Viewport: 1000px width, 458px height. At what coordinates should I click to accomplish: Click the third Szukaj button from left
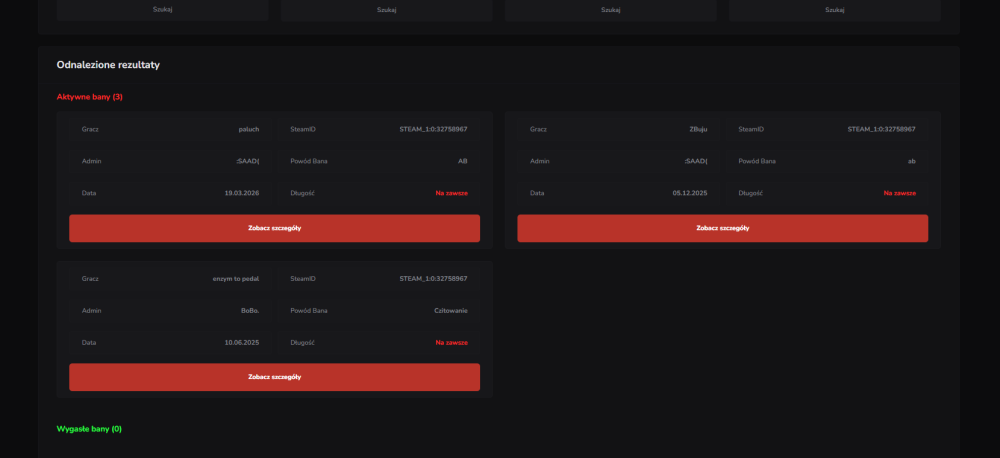point(610,10)
